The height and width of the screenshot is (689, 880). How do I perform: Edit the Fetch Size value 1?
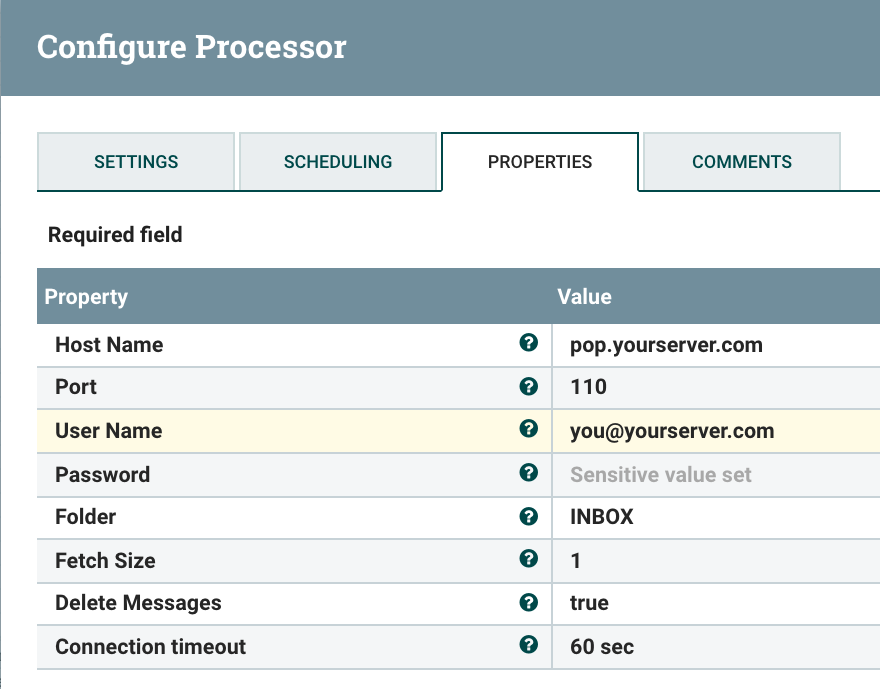click(x=576, y=561)
